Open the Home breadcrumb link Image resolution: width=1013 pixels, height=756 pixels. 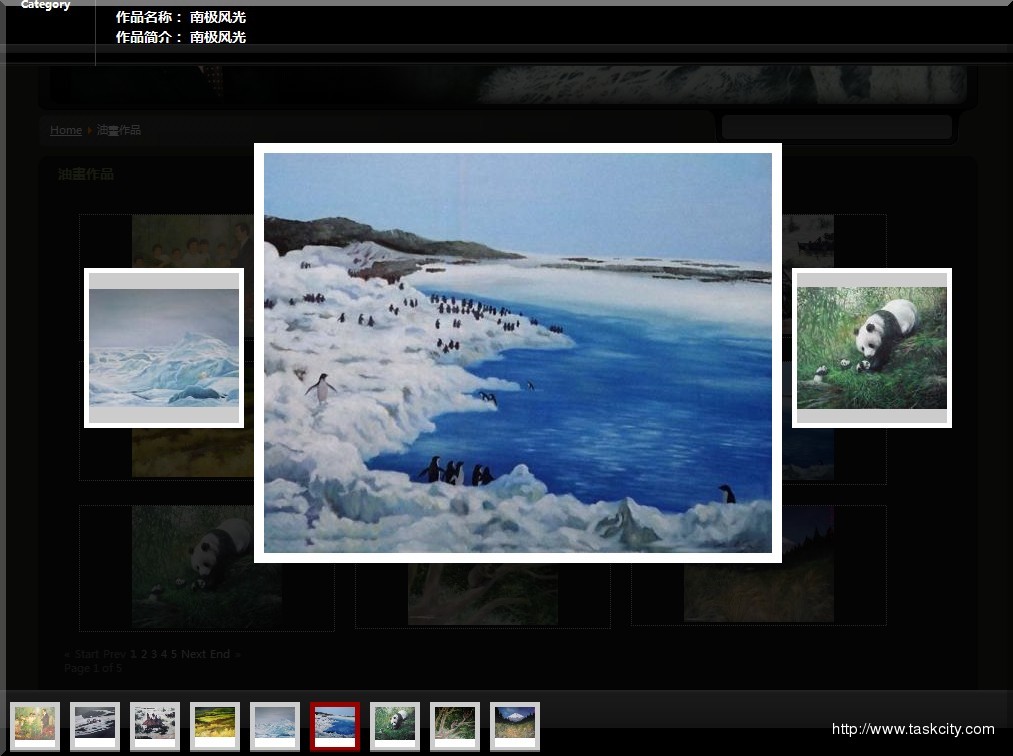pos(66,130)
